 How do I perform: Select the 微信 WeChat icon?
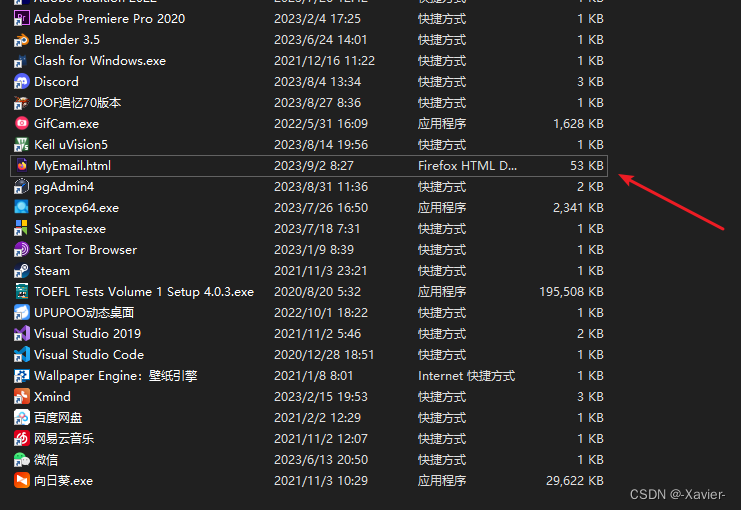coord(21,459)
